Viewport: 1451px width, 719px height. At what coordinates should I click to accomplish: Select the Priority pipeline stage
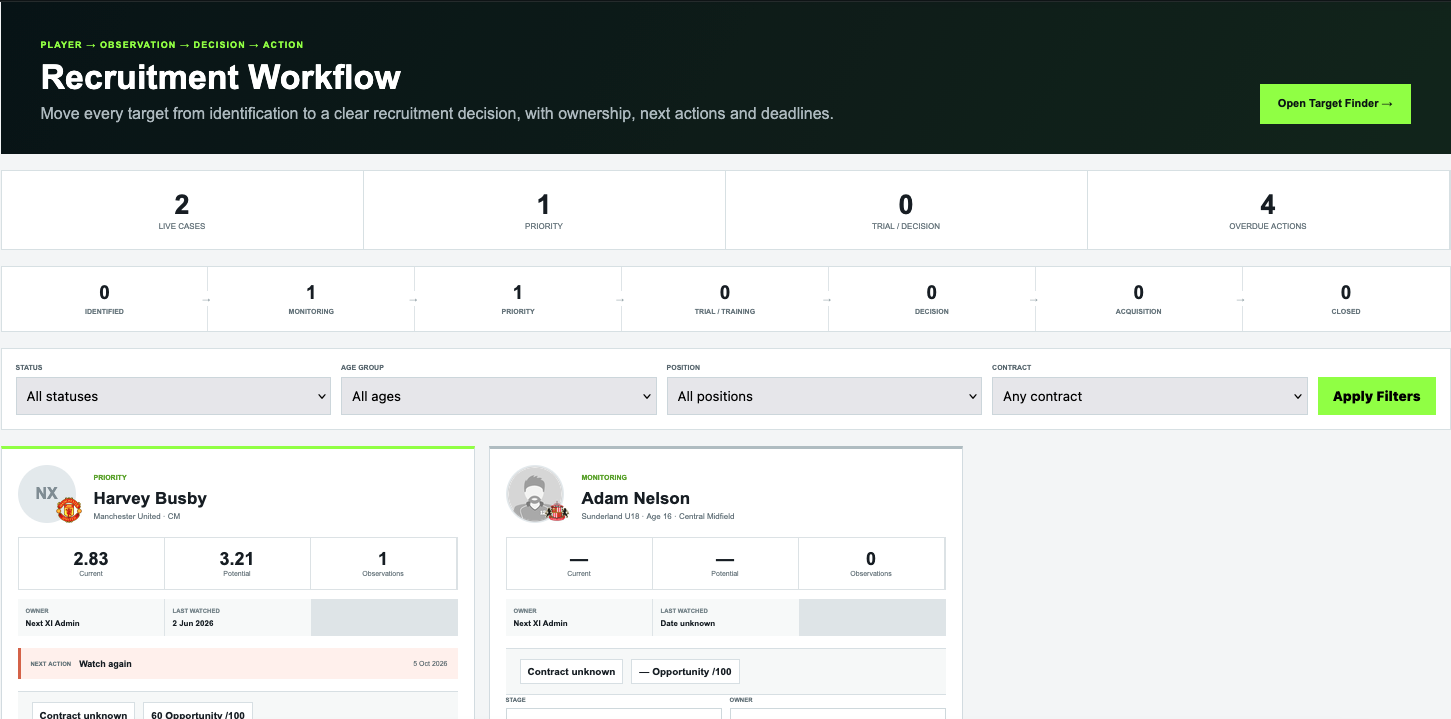[518, 299]
